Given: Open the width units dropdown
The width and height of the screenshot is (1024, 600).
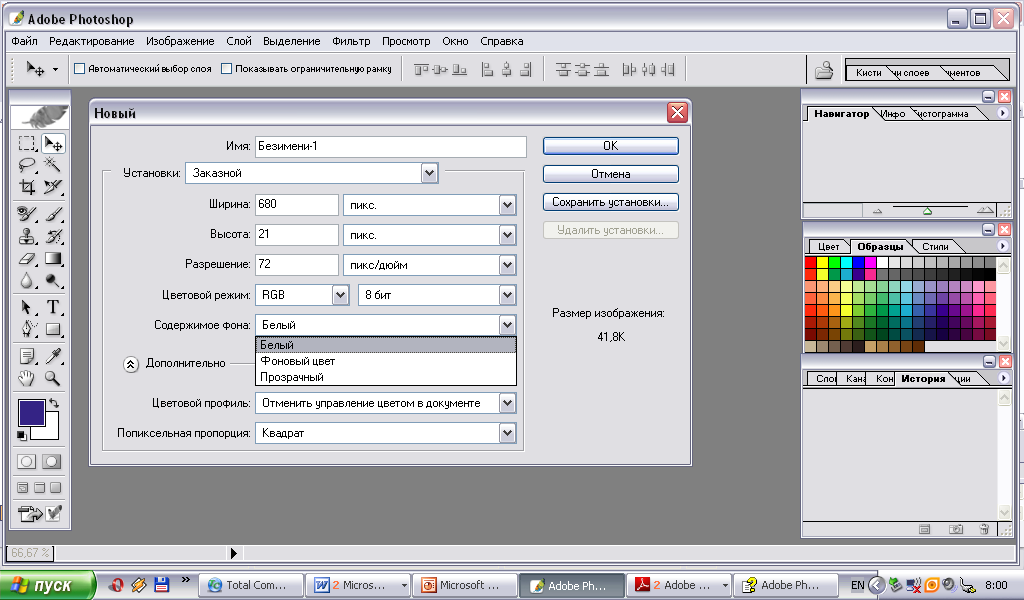Looking at the screenshot, I should click(507, 205).
